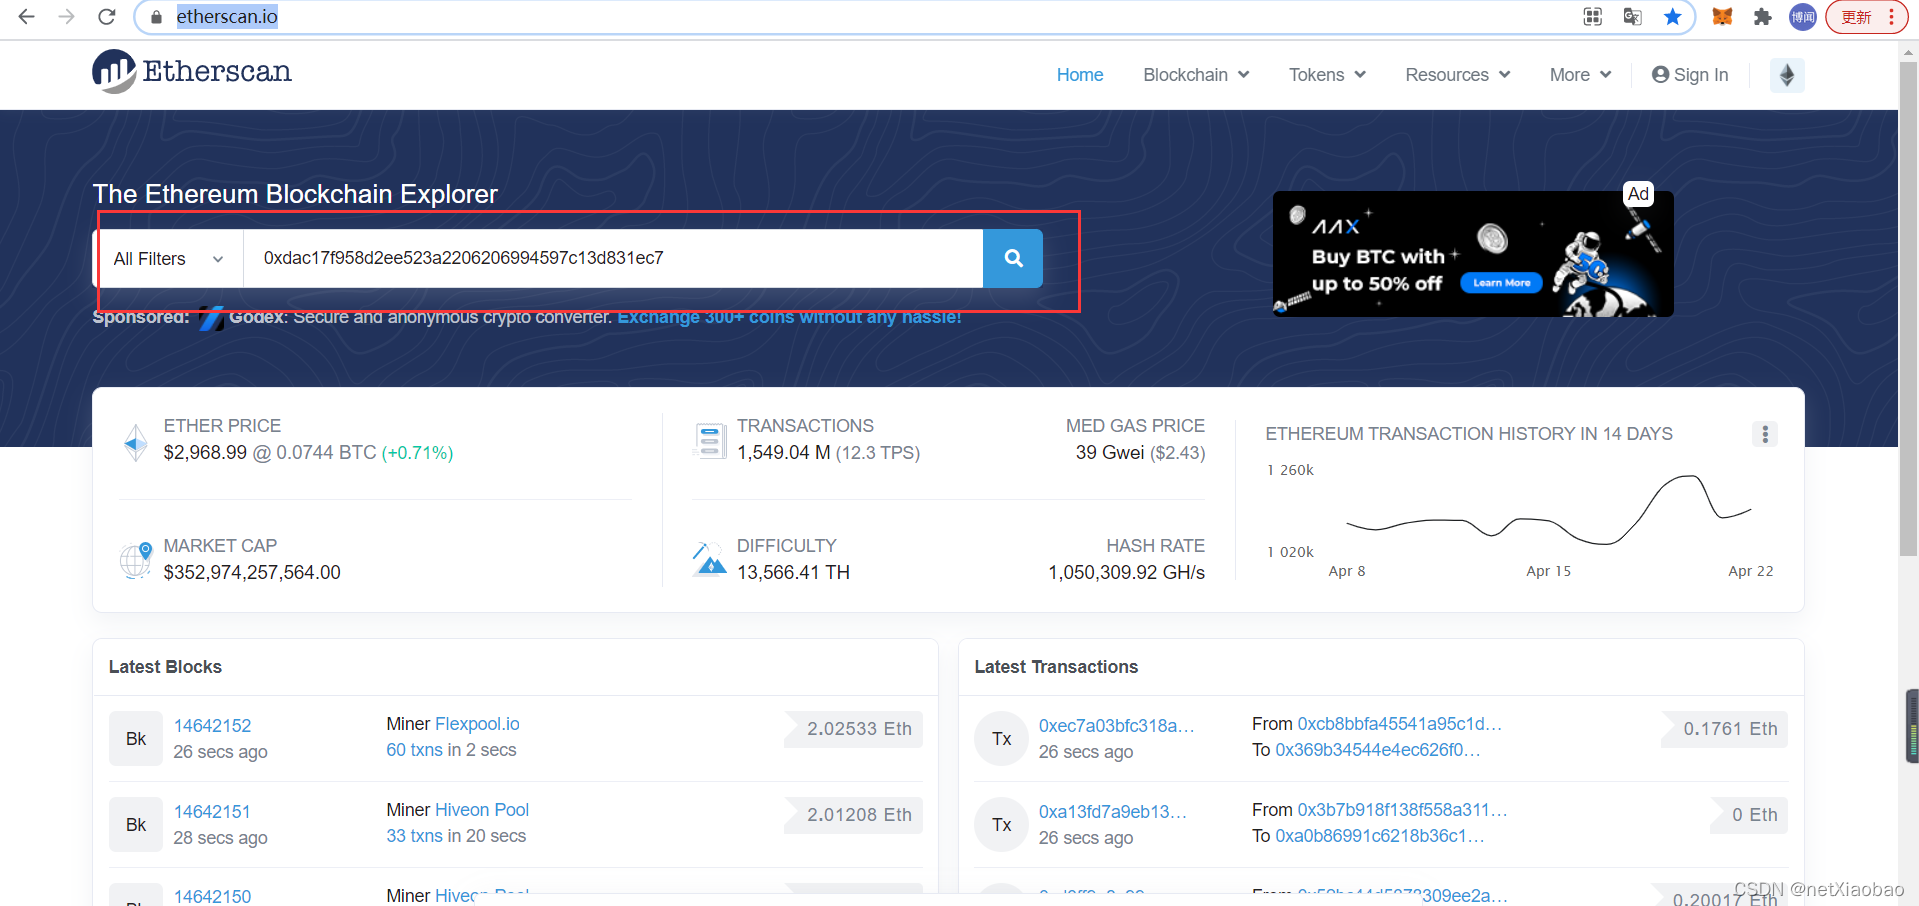Click the Difficulty mountain icon

(x=709, y=559)
